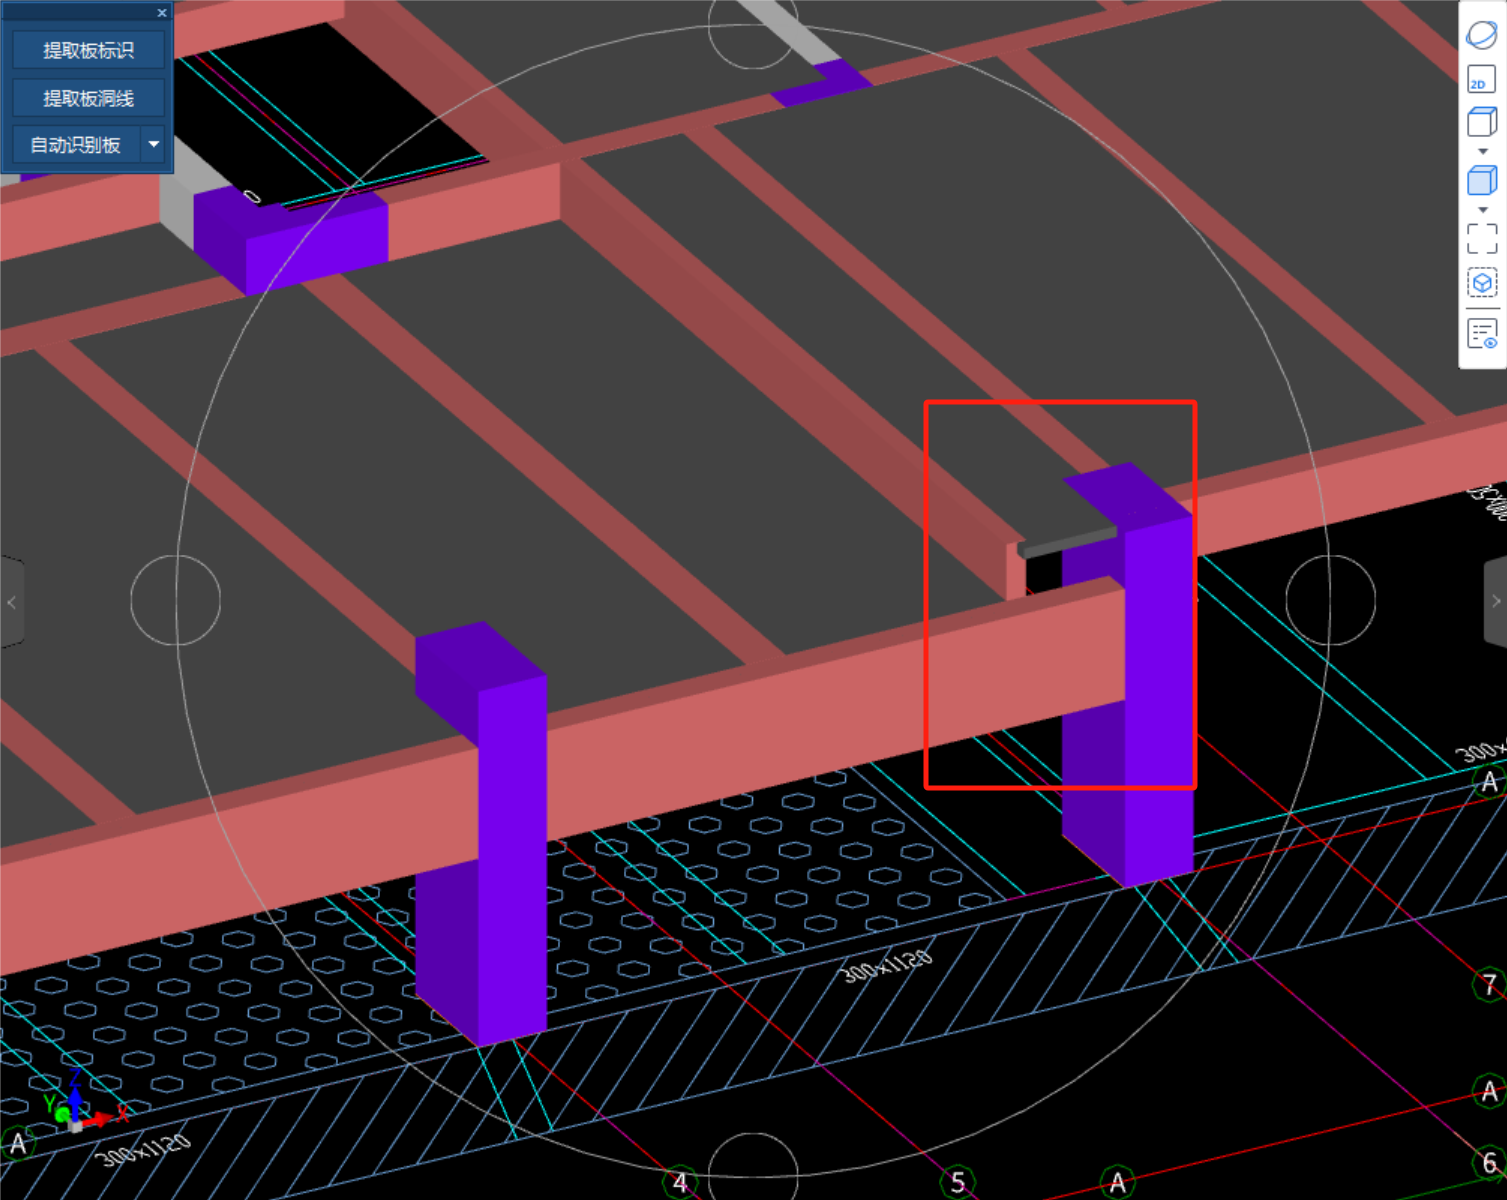Open the dropdown under the wireframe box icon

[x=1483, y=151]
